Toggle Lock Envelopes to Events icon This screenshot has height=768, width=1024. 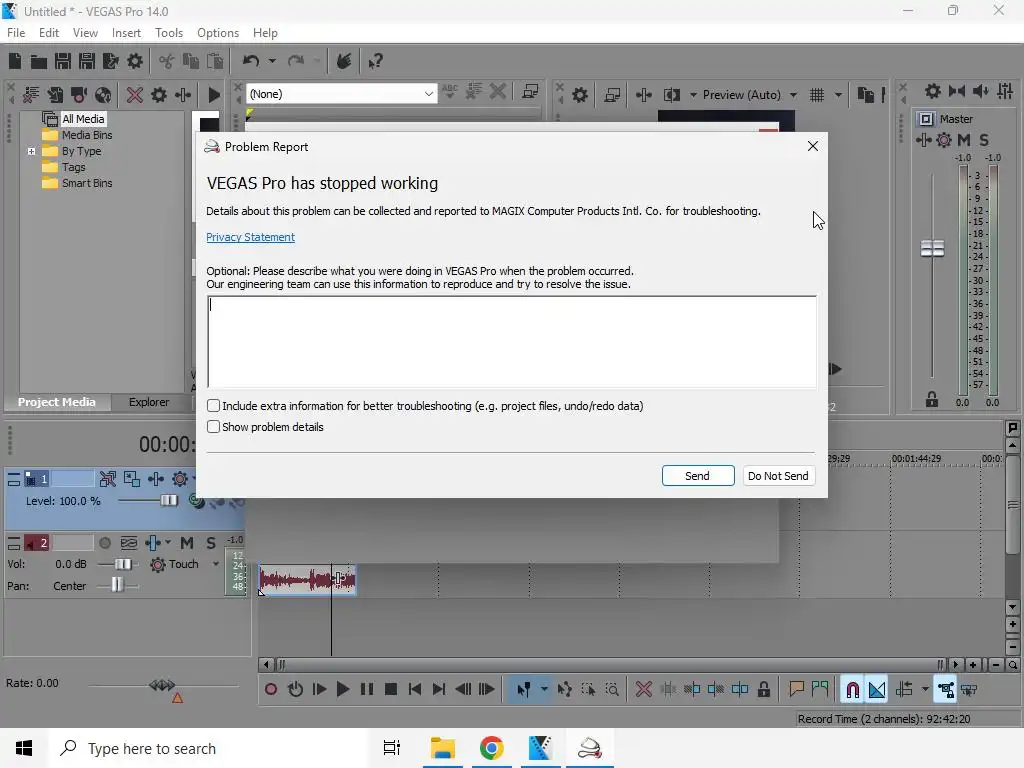tap(945, 689)
